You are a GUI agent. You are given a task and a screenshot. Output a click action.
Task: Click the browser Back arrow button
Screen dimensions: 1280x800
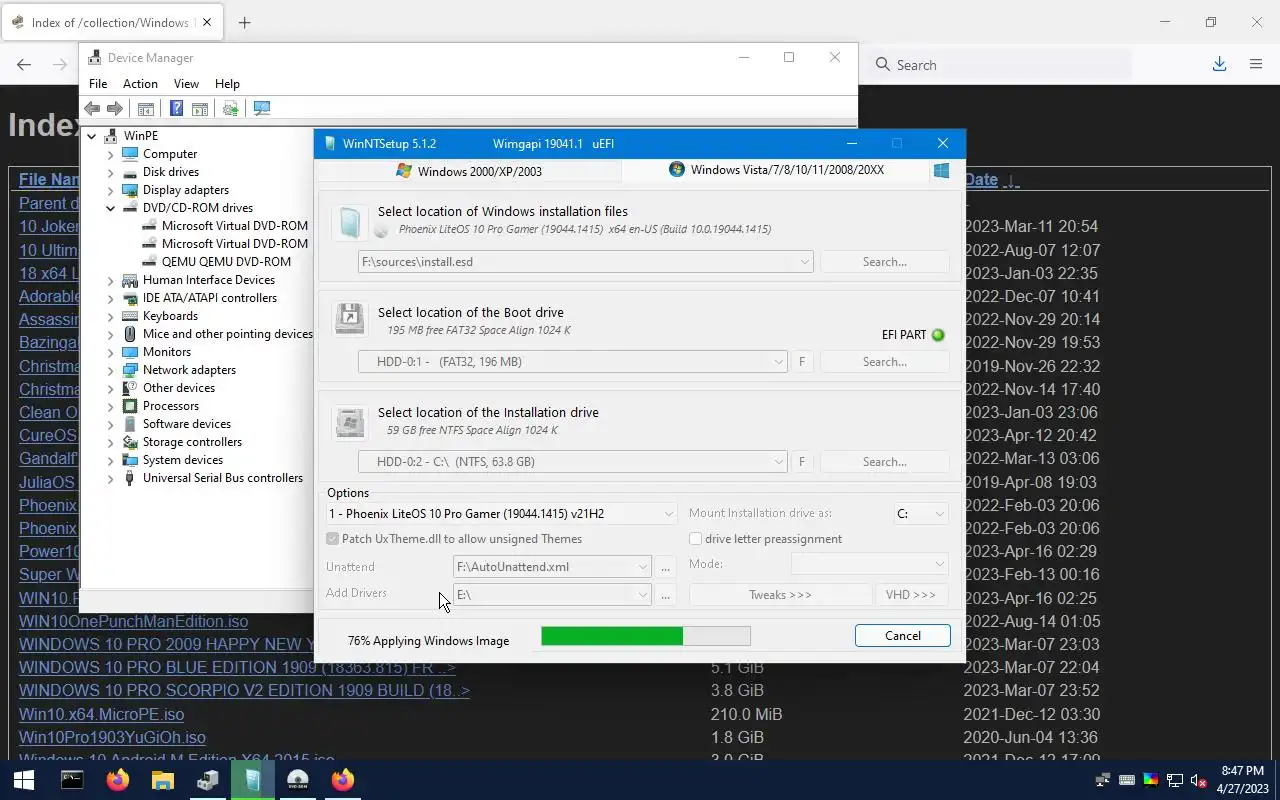pos(24,64)
